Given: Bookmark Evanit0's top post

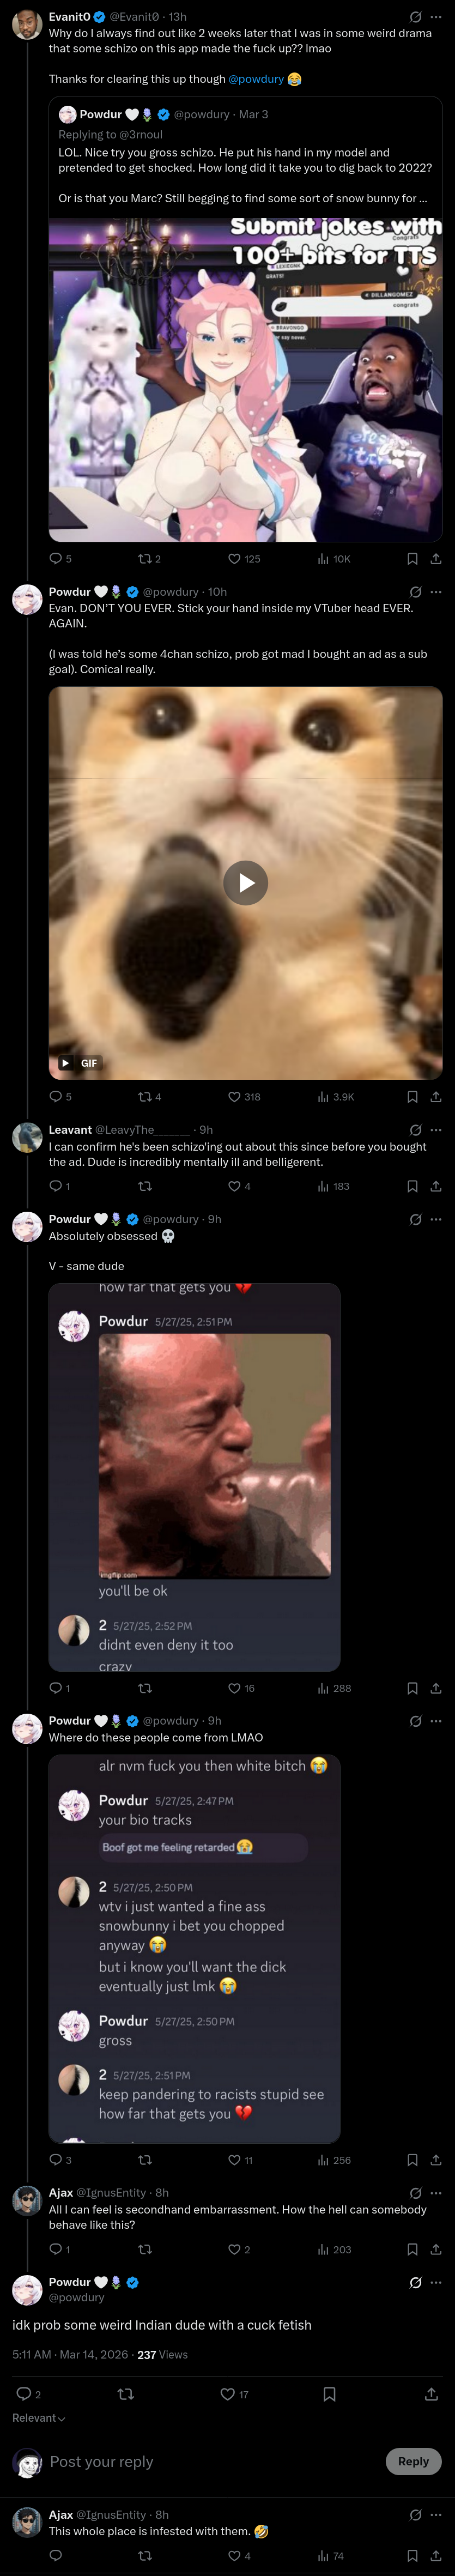Looking at the screenshot, I should tap(412, 559).
